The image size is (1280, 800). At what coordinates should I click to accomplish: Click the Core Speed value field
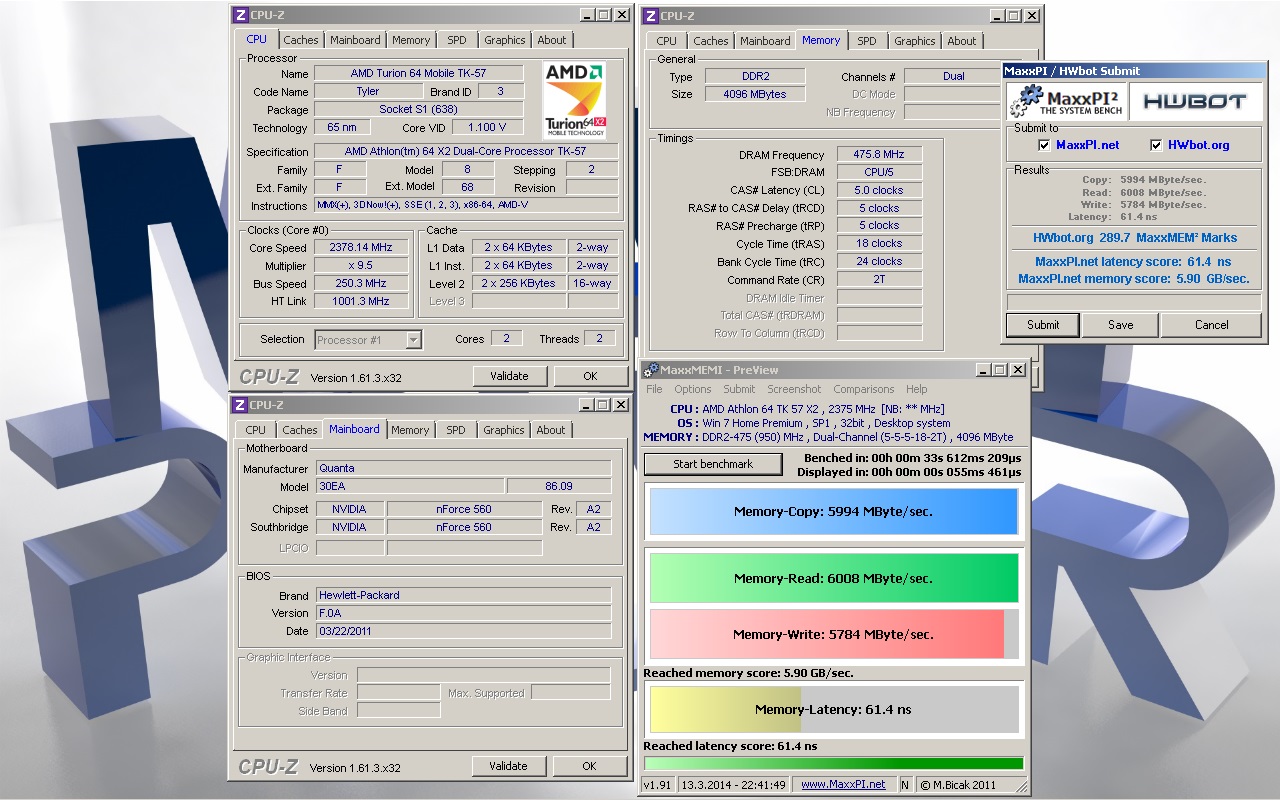(361, 248)
